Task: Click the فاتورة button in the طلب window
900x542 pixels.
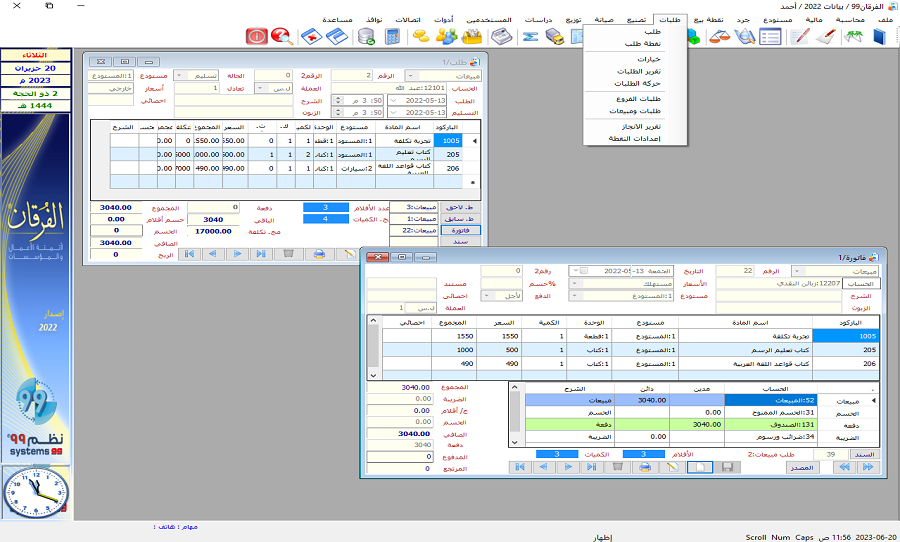Action: [x=460, y=230]
